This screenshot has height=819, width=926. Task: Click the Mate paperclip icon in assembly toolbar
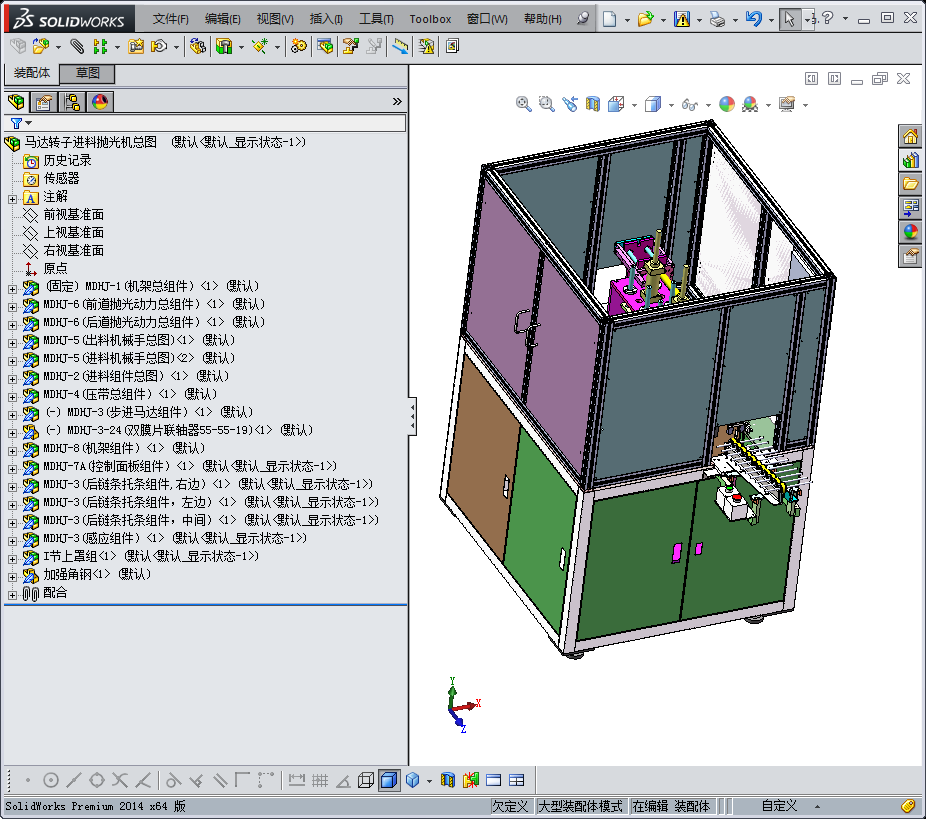click(x=77, y=46)
